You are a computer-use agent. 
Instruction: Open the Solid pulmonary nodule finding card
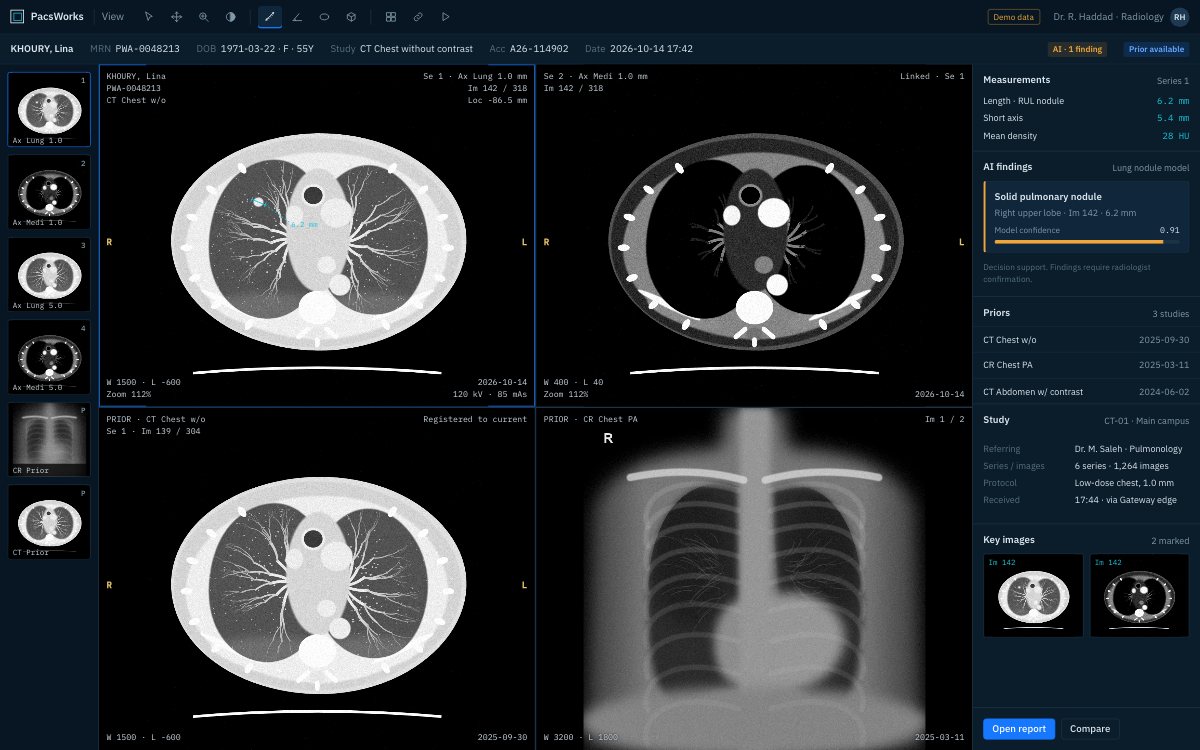(x=1086, y=217)
